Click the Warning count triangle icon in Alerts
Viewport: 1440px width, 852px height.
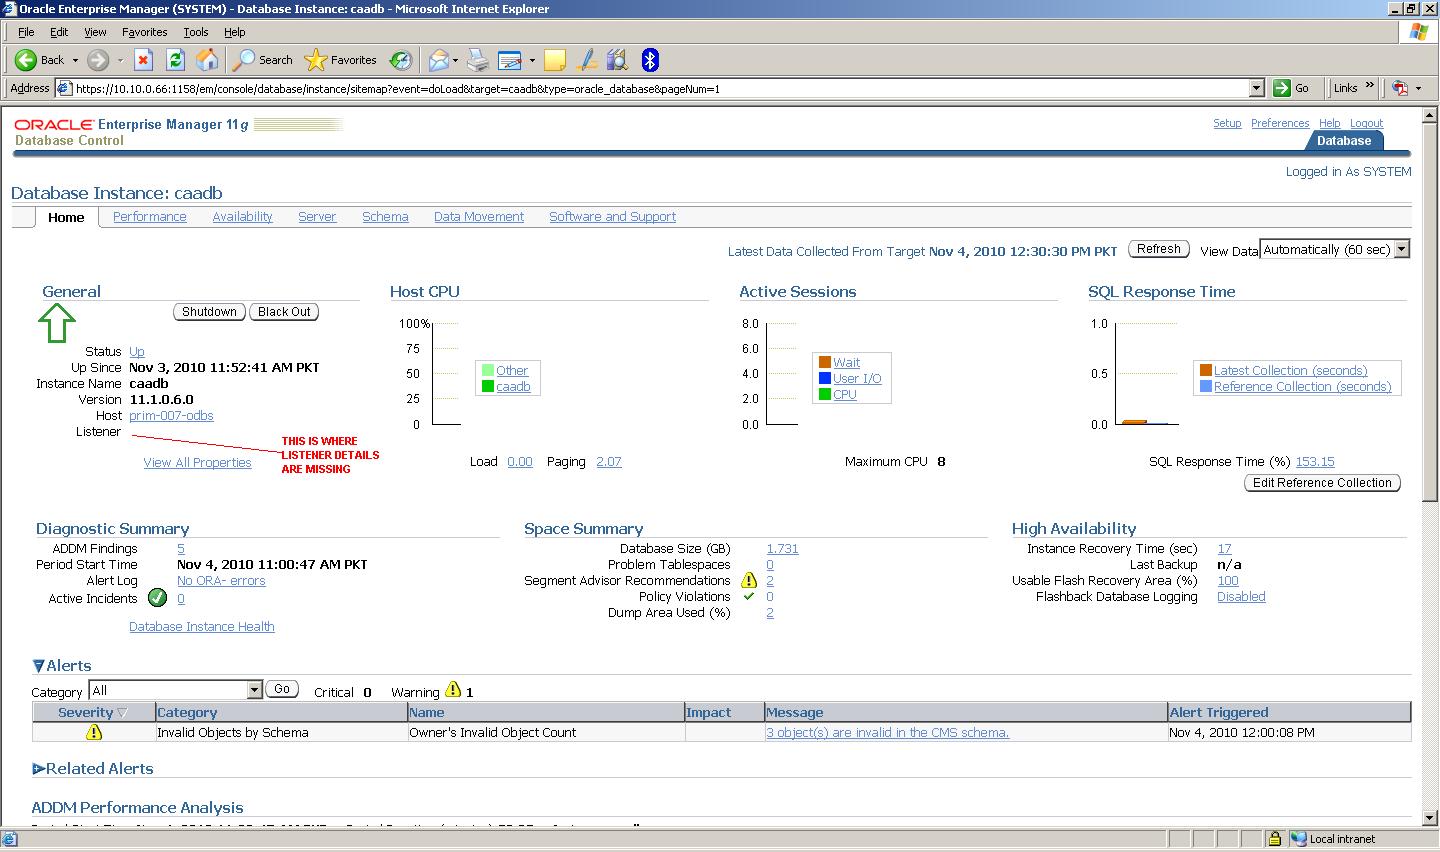point(453,689)
